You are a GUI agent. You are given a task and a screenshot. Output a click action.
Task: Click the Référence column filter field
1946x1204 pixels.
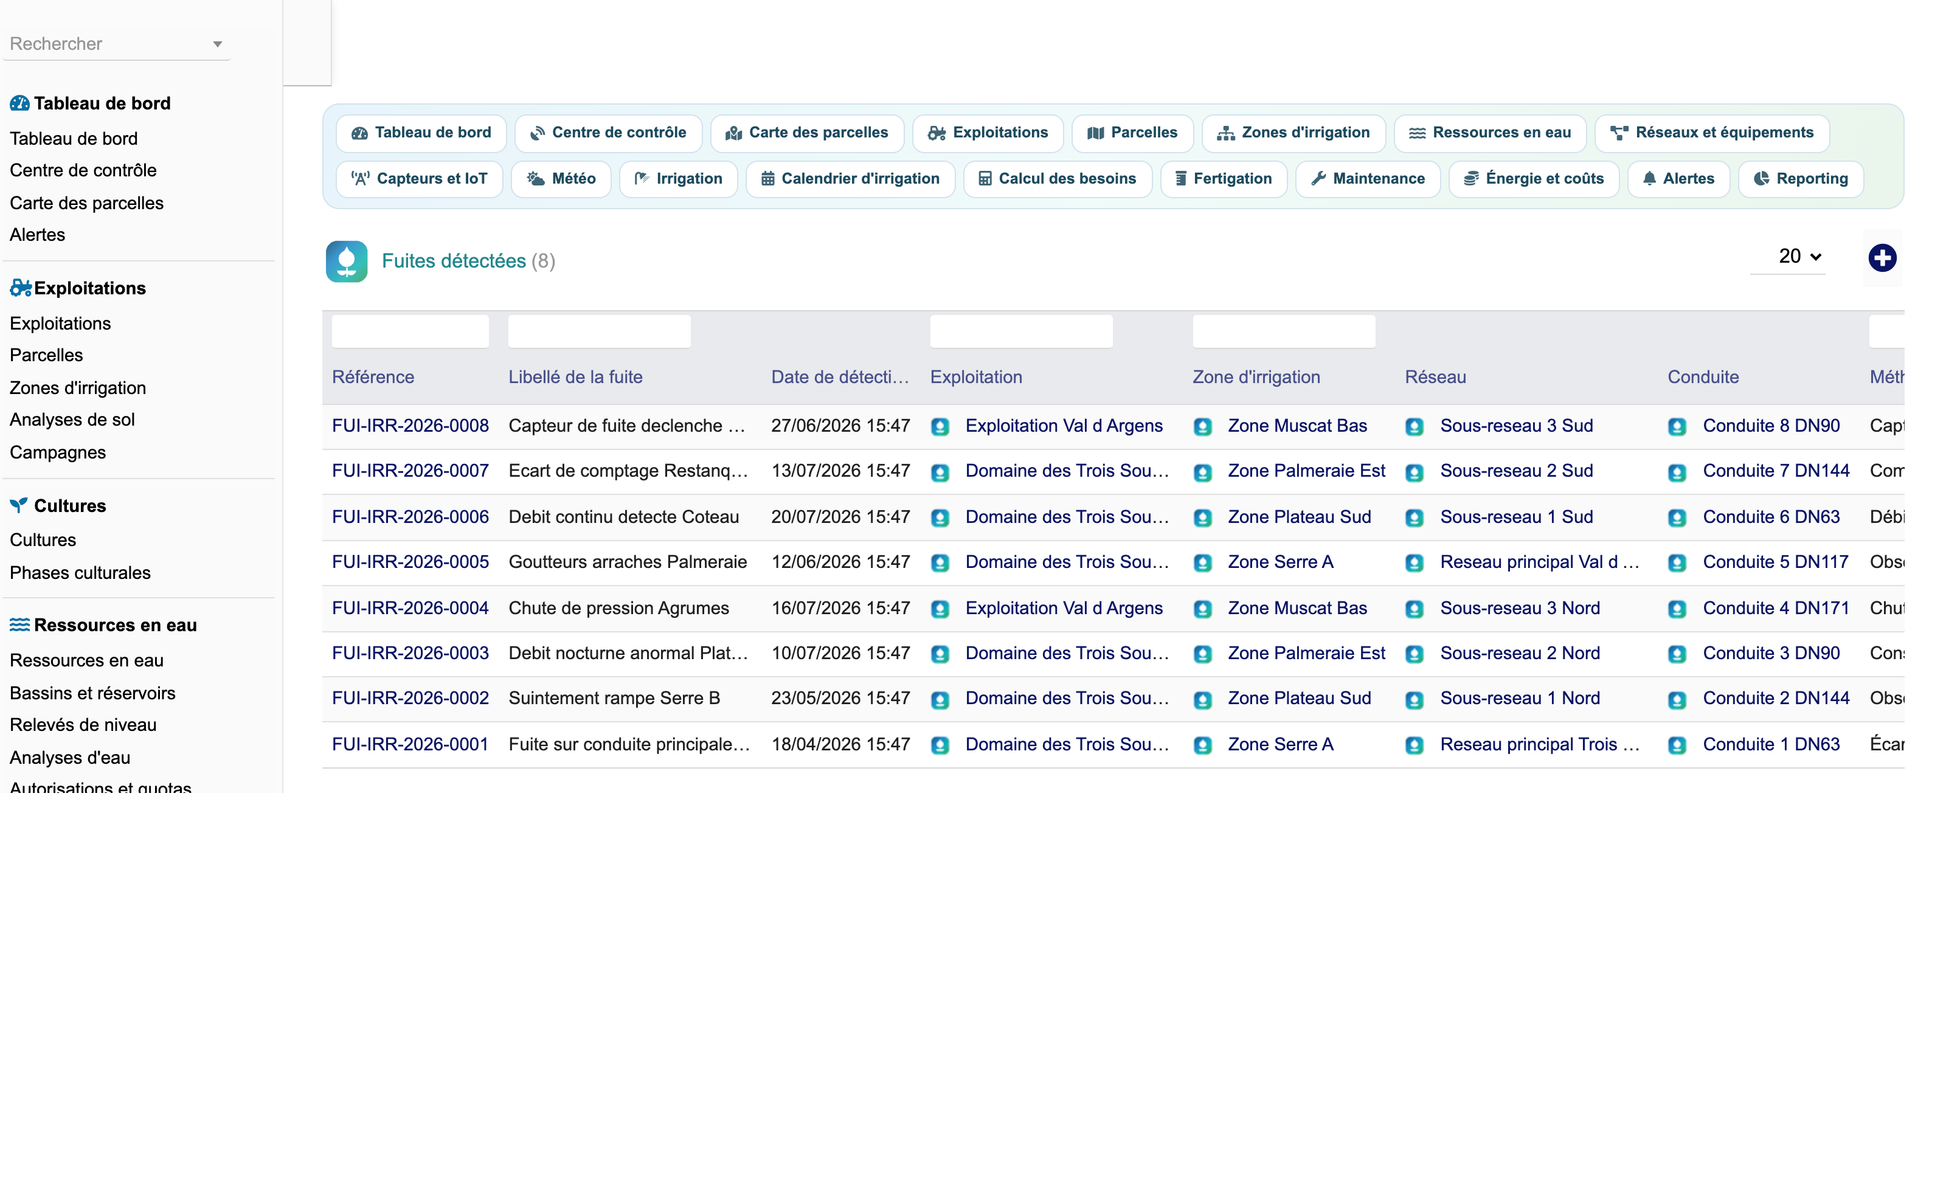(410, 331)
